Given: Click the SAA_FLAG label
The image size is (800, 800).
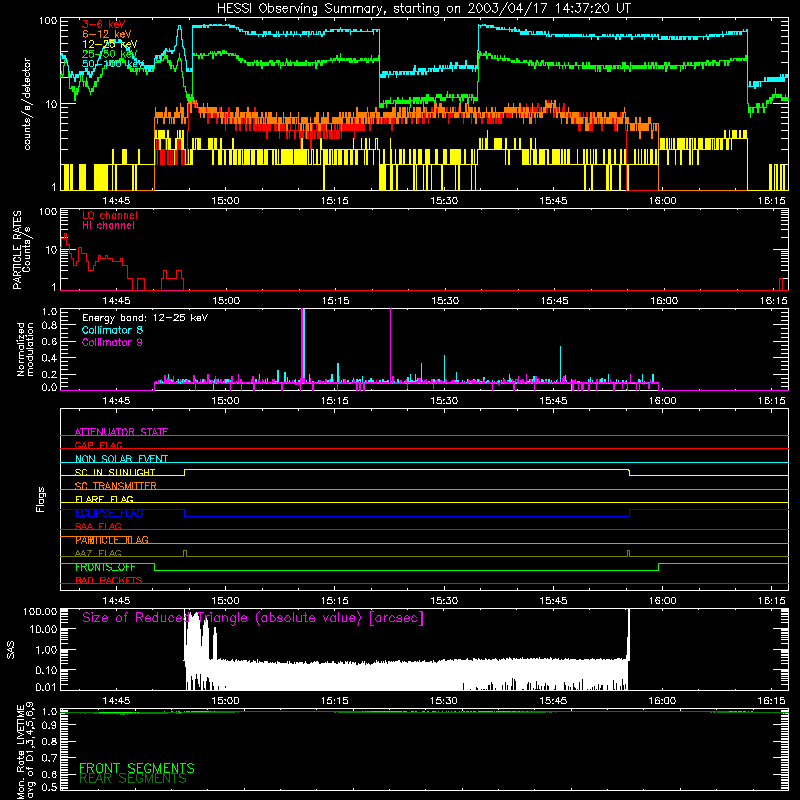Looking at the screenshot, I should (x=98, y=526).
